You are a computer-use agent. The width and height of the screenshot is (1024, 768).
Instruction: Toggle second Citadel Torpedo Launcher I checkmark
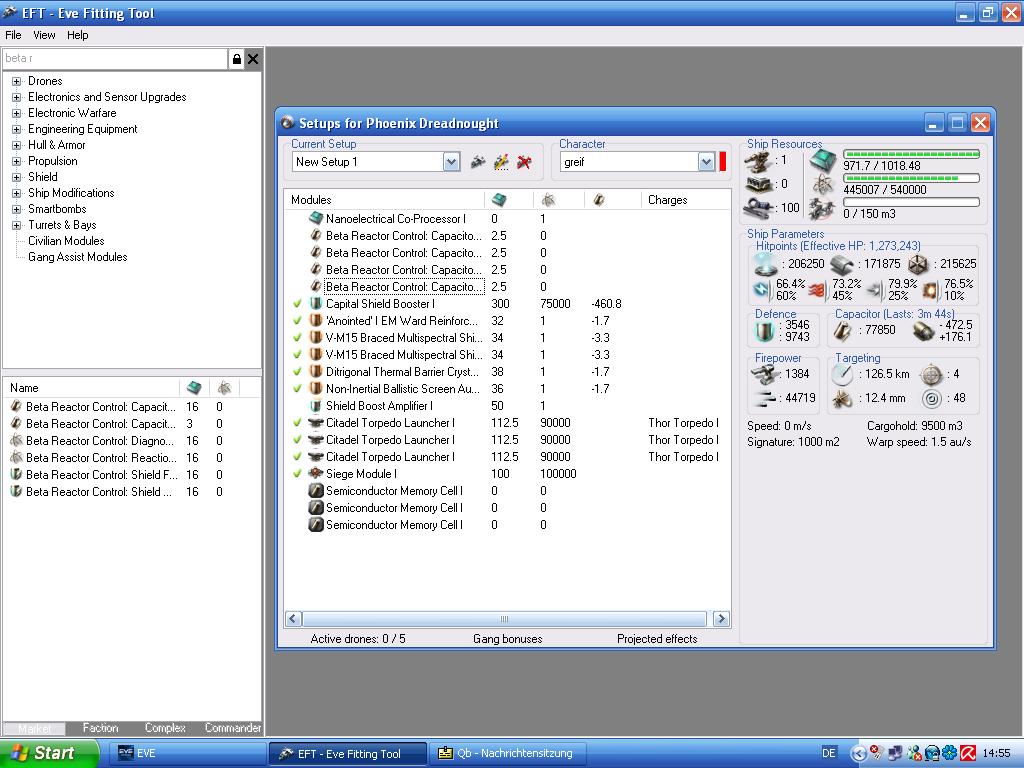coord(298,440)
